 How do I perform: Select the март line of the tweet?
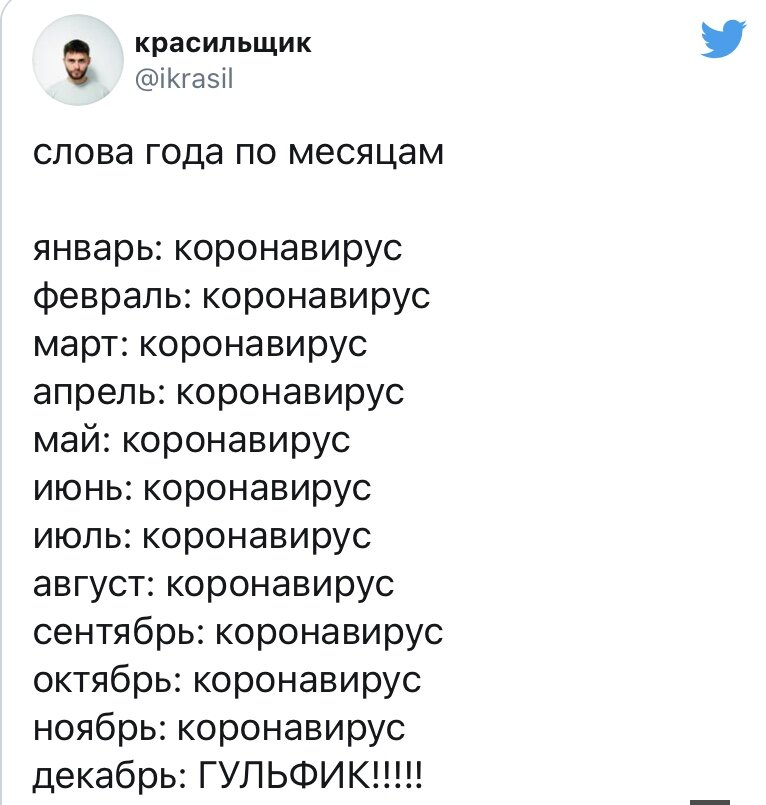[200, 344]
